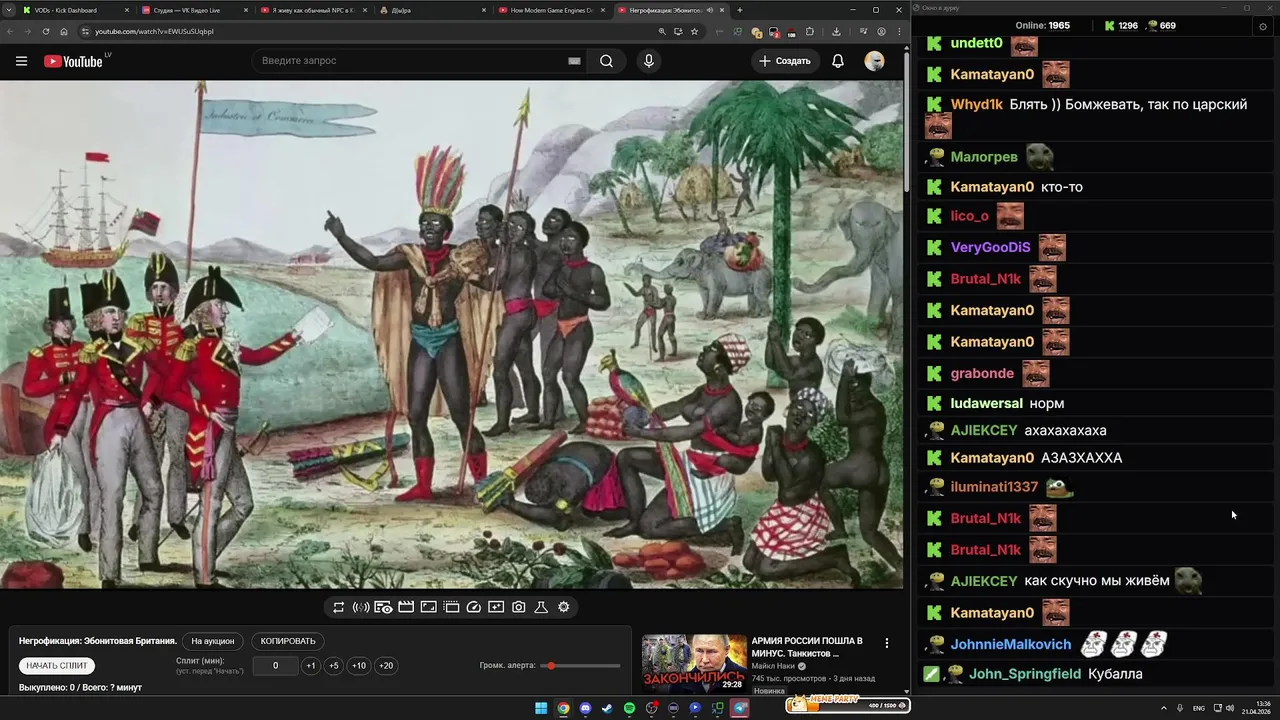The image size is (1280, 720).
Task: Open the recommended video thumbnail with 29:28 duration
Action: click(694, 663)
